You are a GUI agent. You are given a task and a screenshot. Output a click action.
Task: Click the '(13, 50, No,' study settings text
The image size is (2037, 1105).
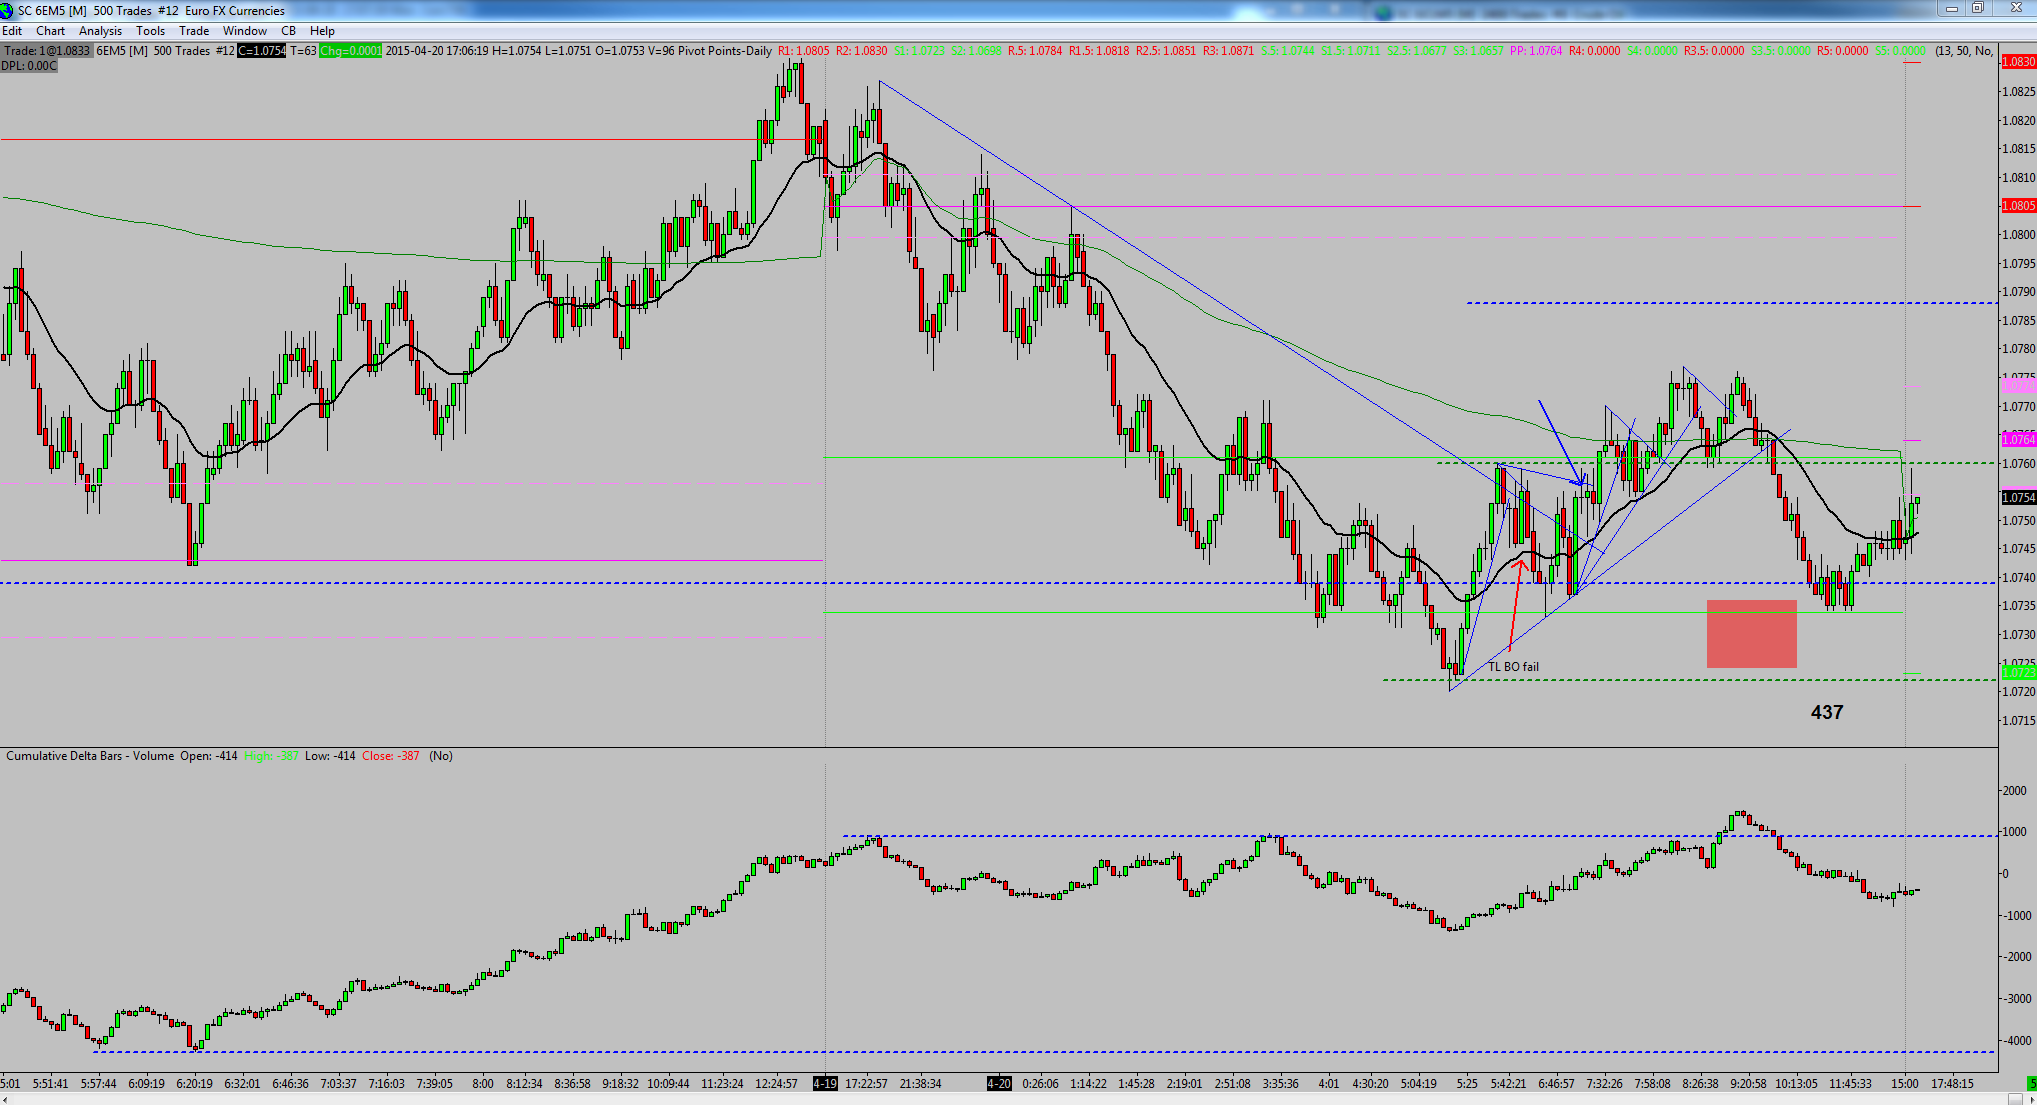(x=1964, y=51)
